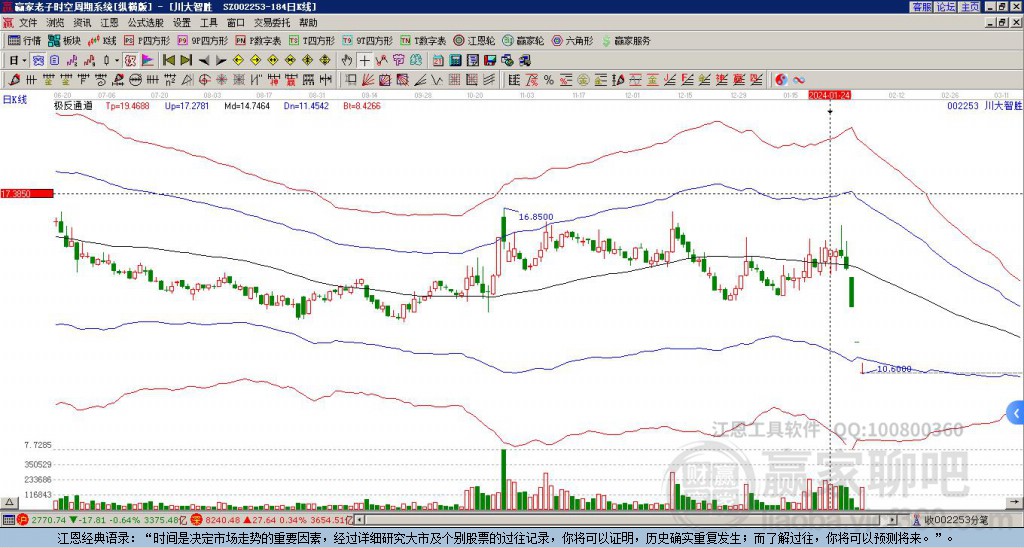The height and width of the screenshot is (548, 1024).
Task: Expand panel with triangle button bottom-left
Action: [x=9, y=502]
